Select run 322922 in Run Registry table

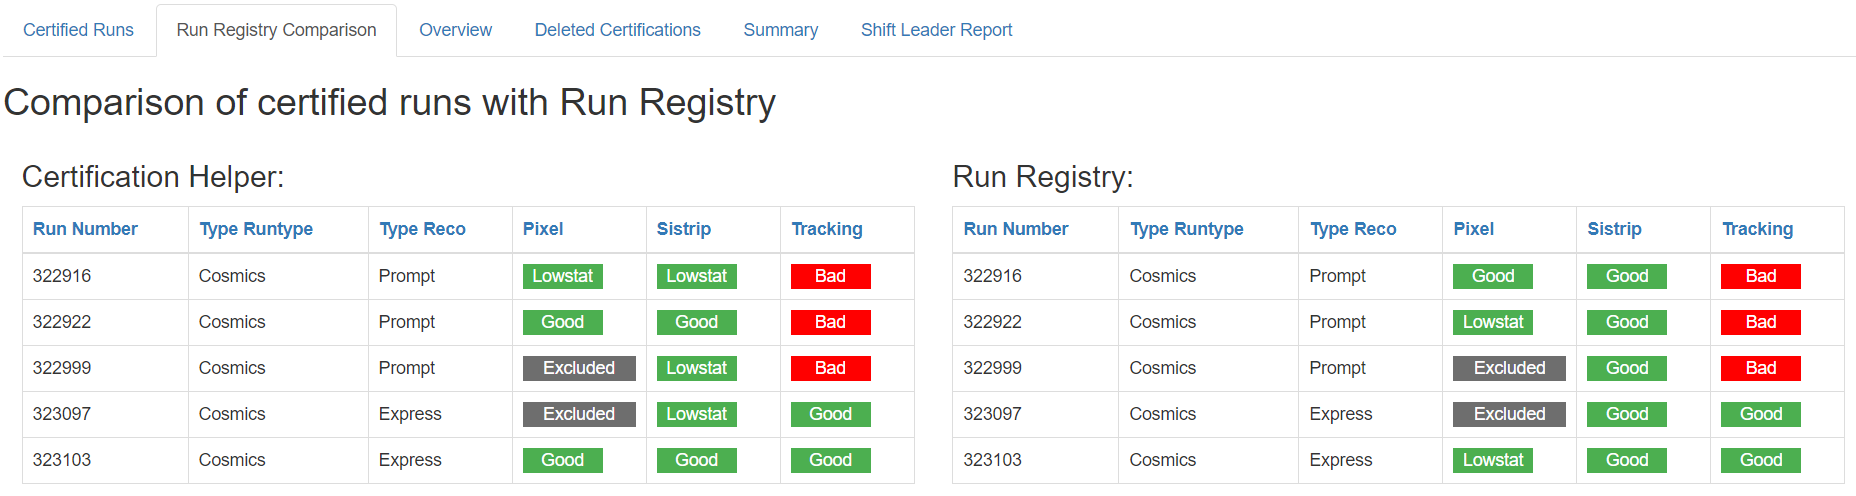point(993,322)
